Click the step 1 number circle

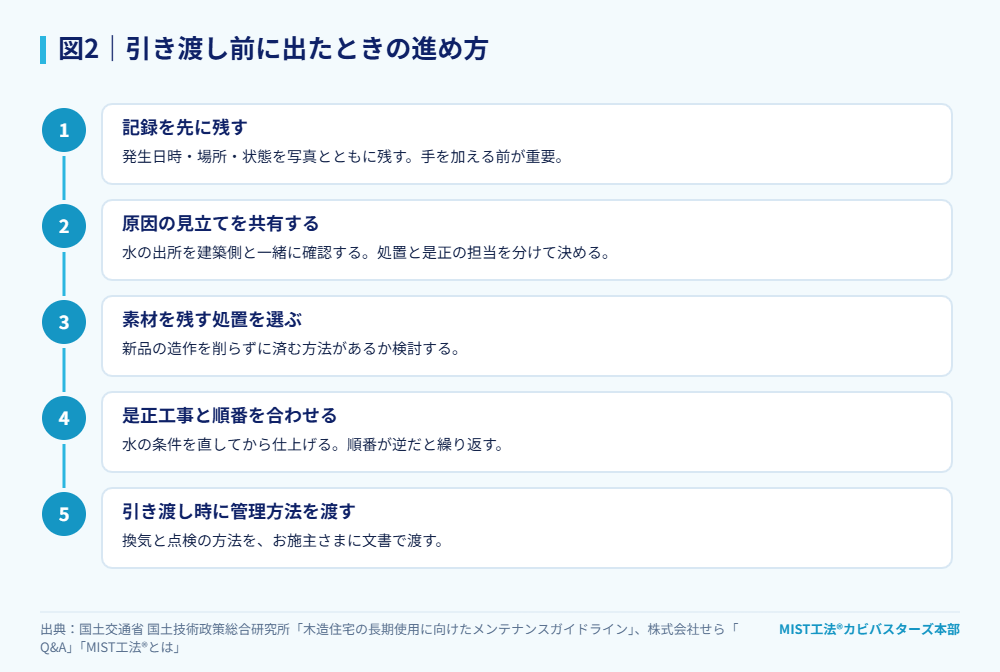pyautogui.click(x=64, y=130)
